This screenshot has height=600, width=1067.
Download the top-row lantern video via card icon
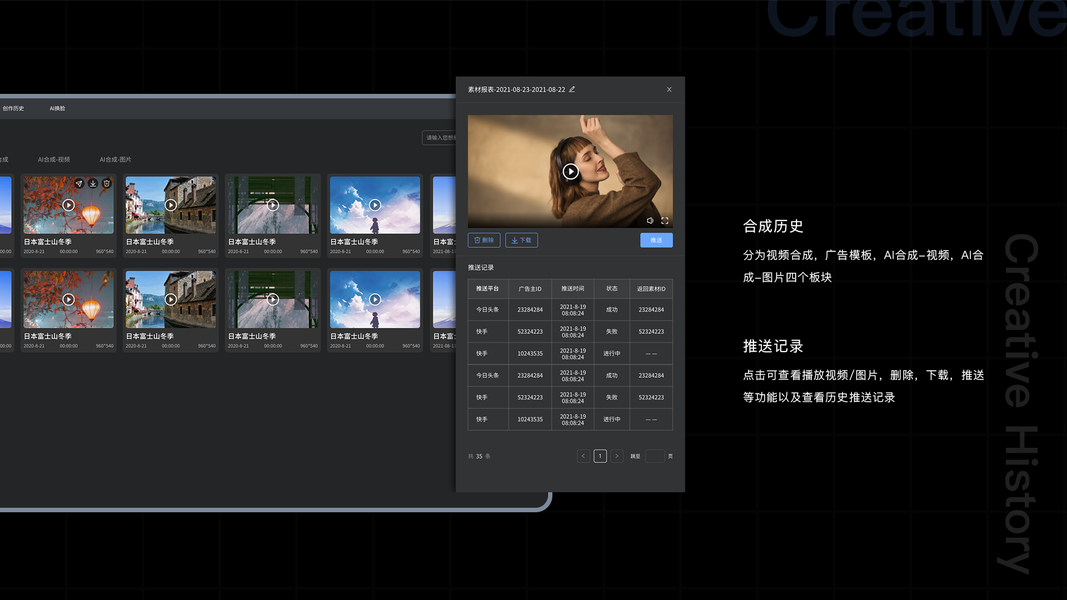tap(93, 184)
